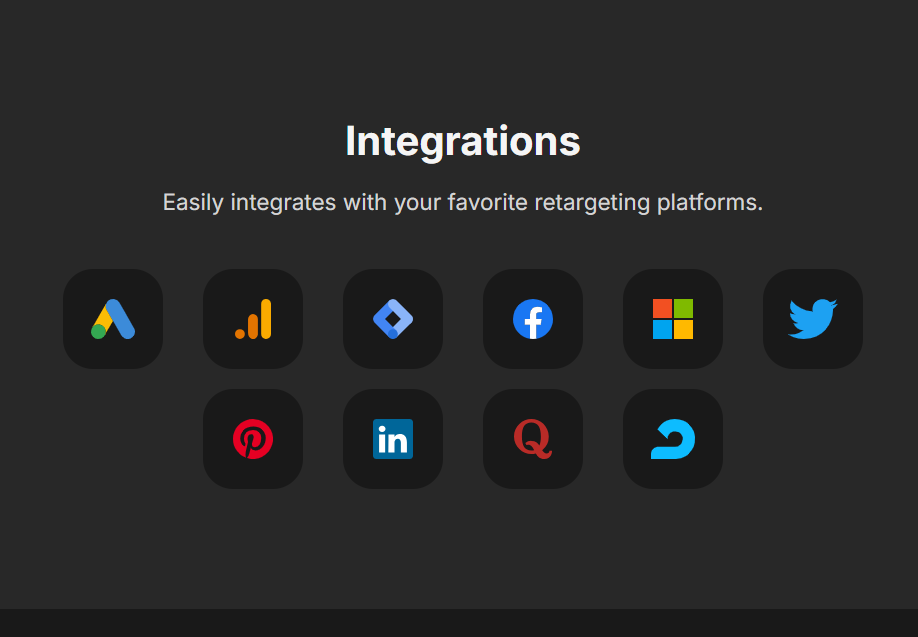Viewport: 918px width, 637px height.
Task: Click the Google Ads integration icon
Action: point(113,319)
